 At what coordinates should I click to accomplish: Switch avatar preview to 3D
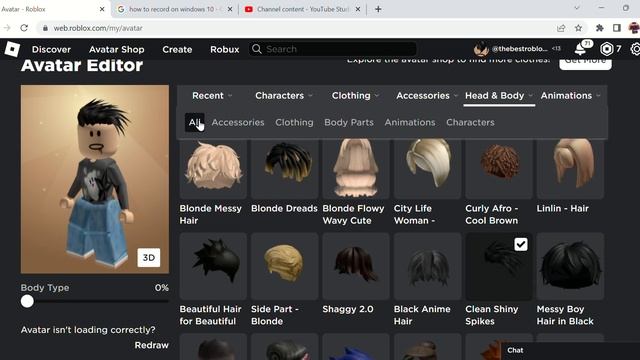149,258
